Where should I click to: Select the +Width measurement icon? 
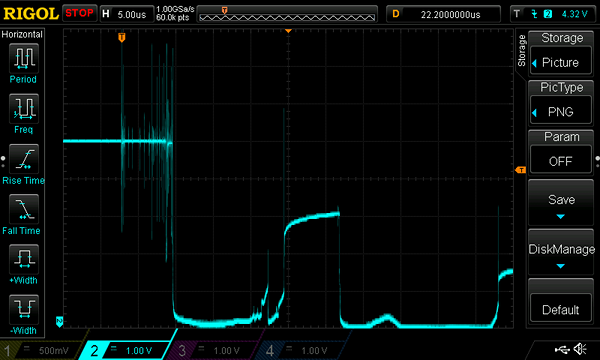(24, 259)
